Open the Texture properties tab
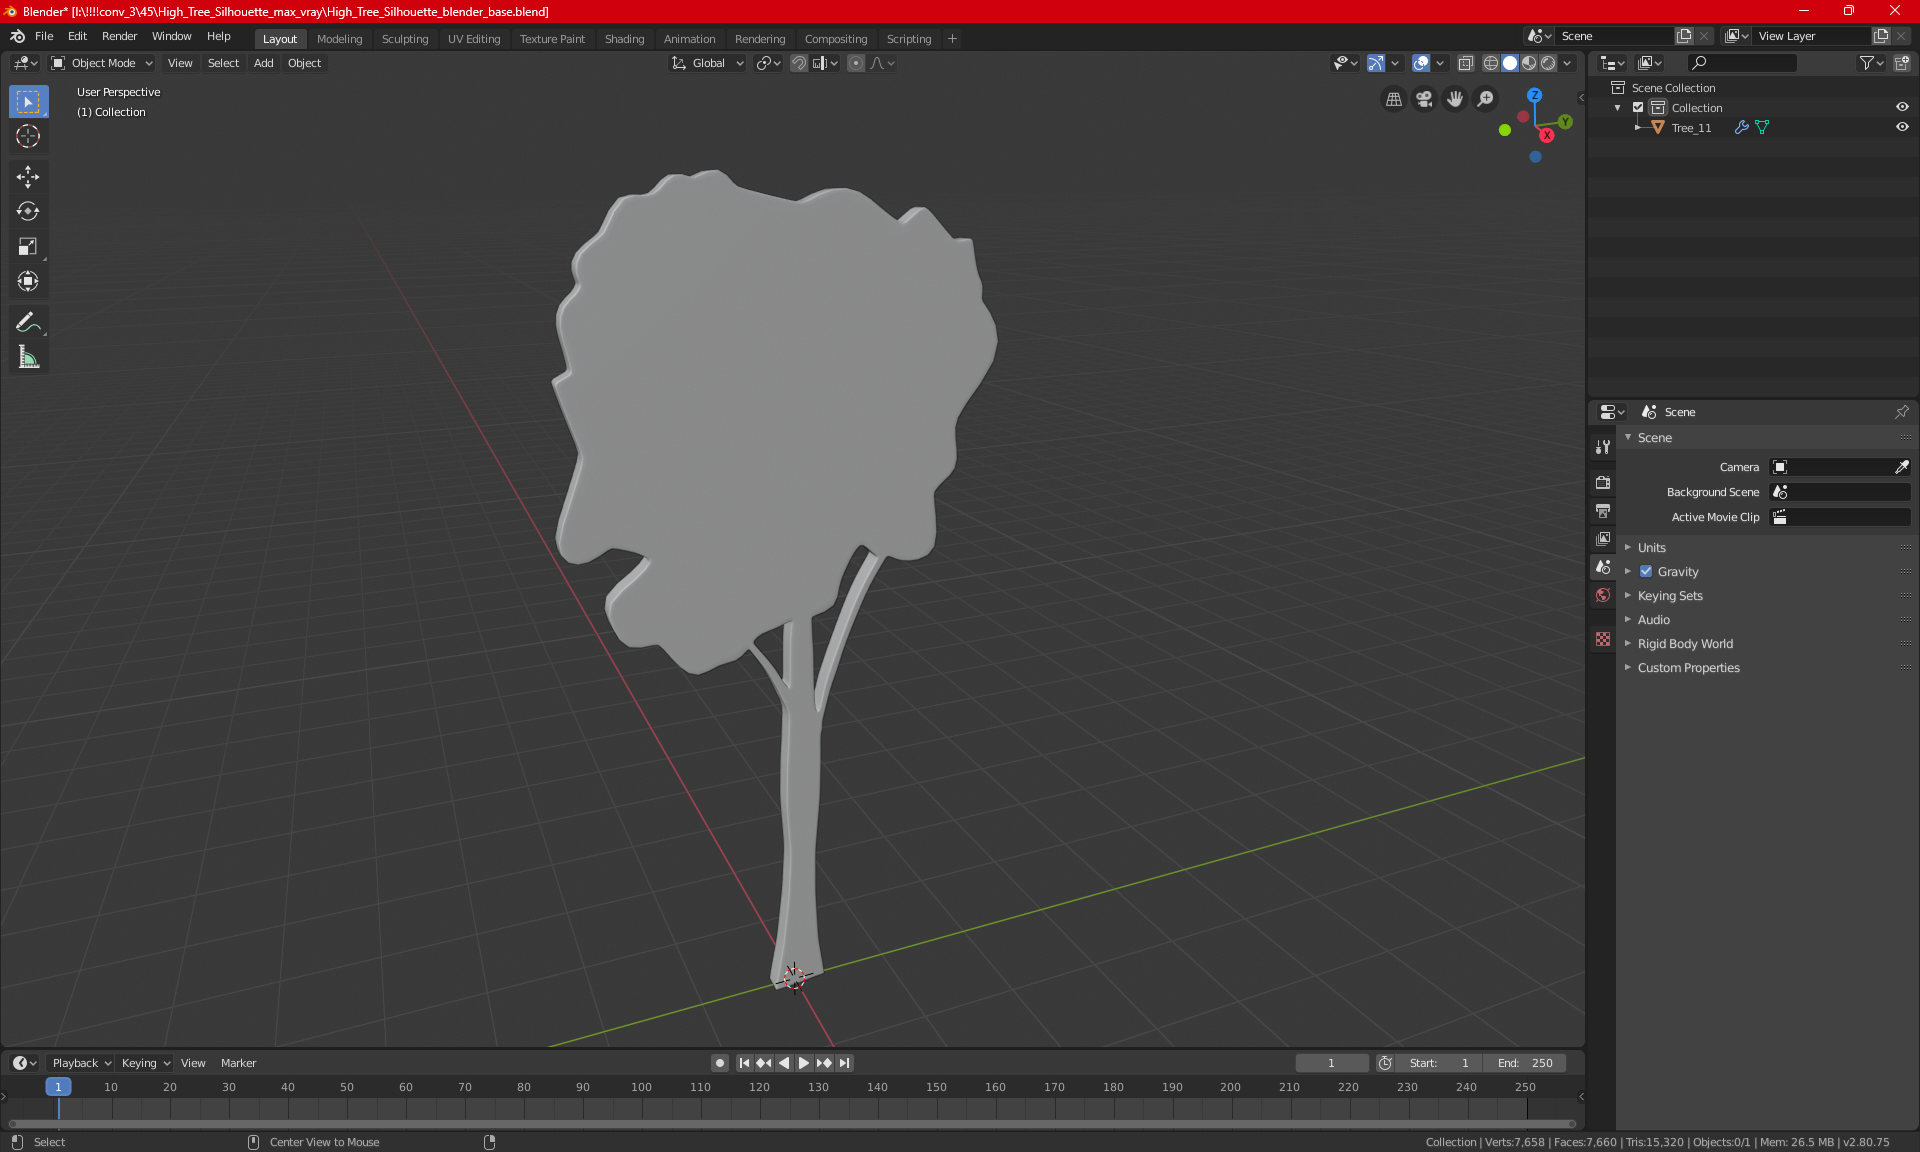1920x1152 pixels. (x=1603, y=639)
